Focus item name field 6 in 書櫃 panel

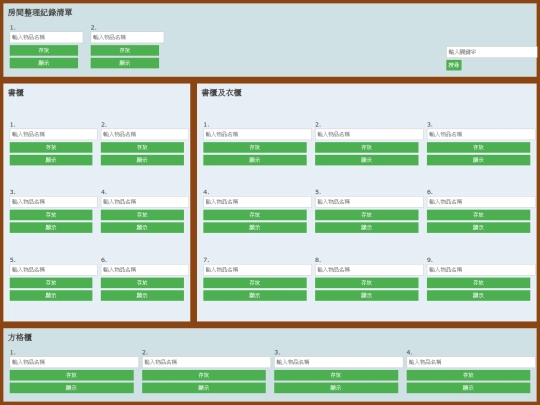(x=145, y=270)
